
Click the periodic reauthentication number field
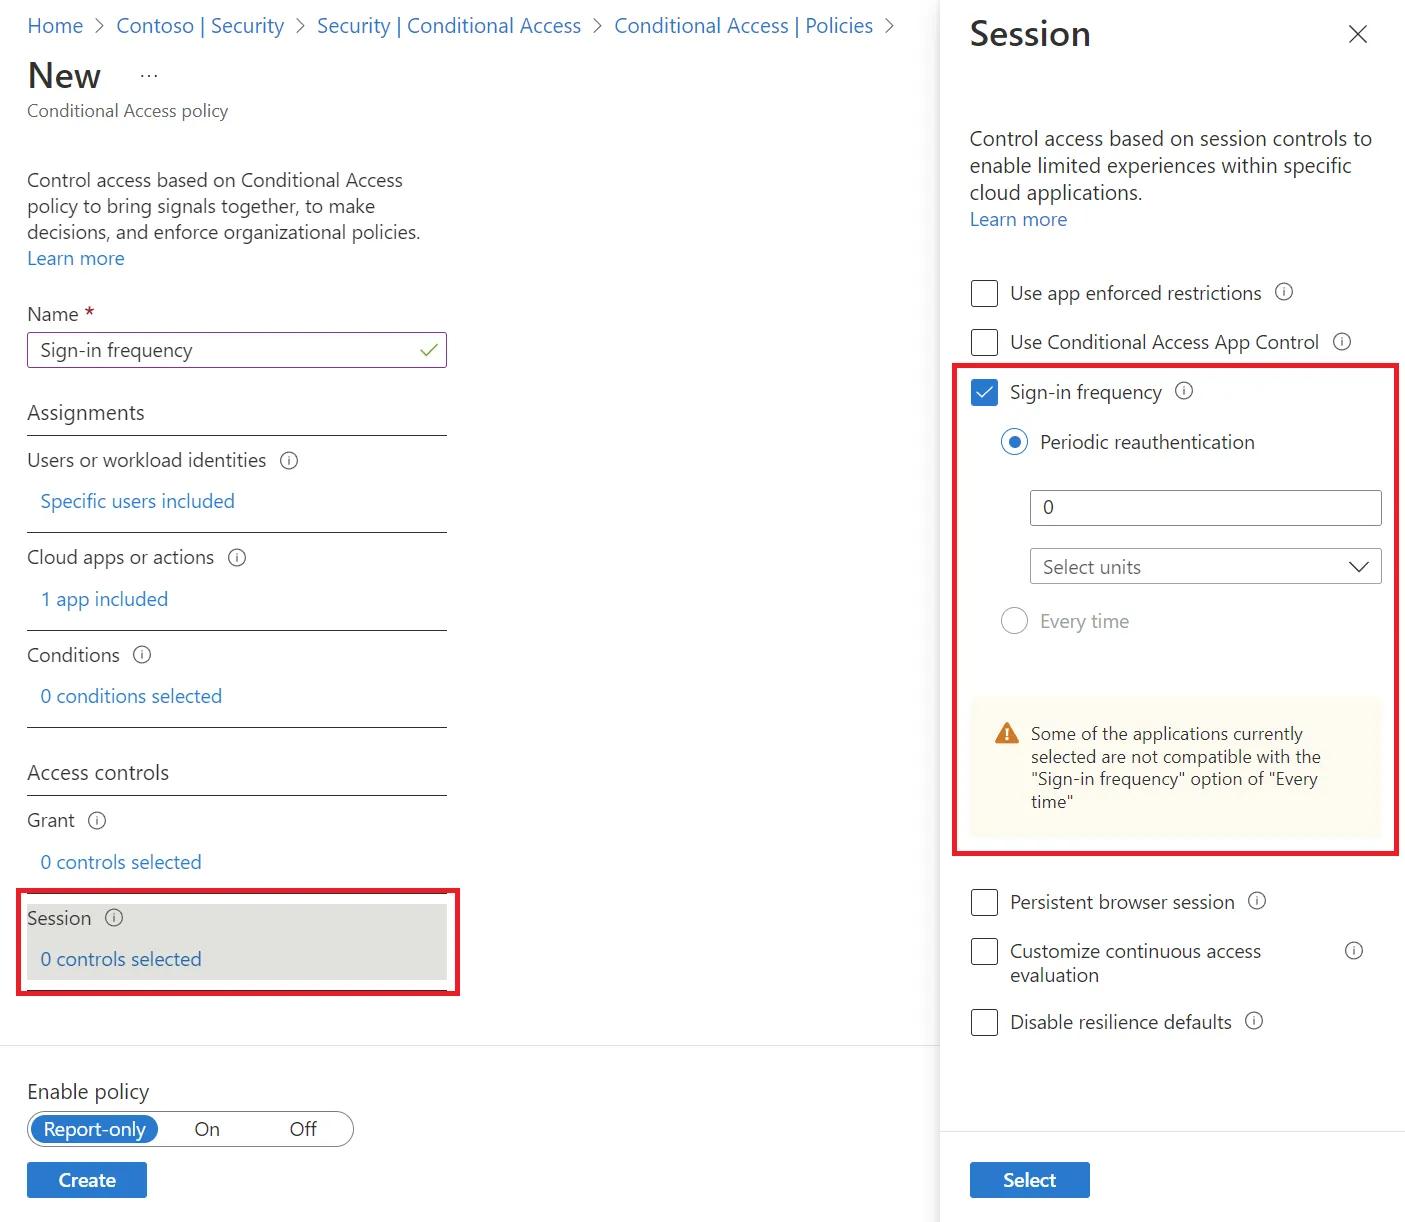pos(1205,508)
